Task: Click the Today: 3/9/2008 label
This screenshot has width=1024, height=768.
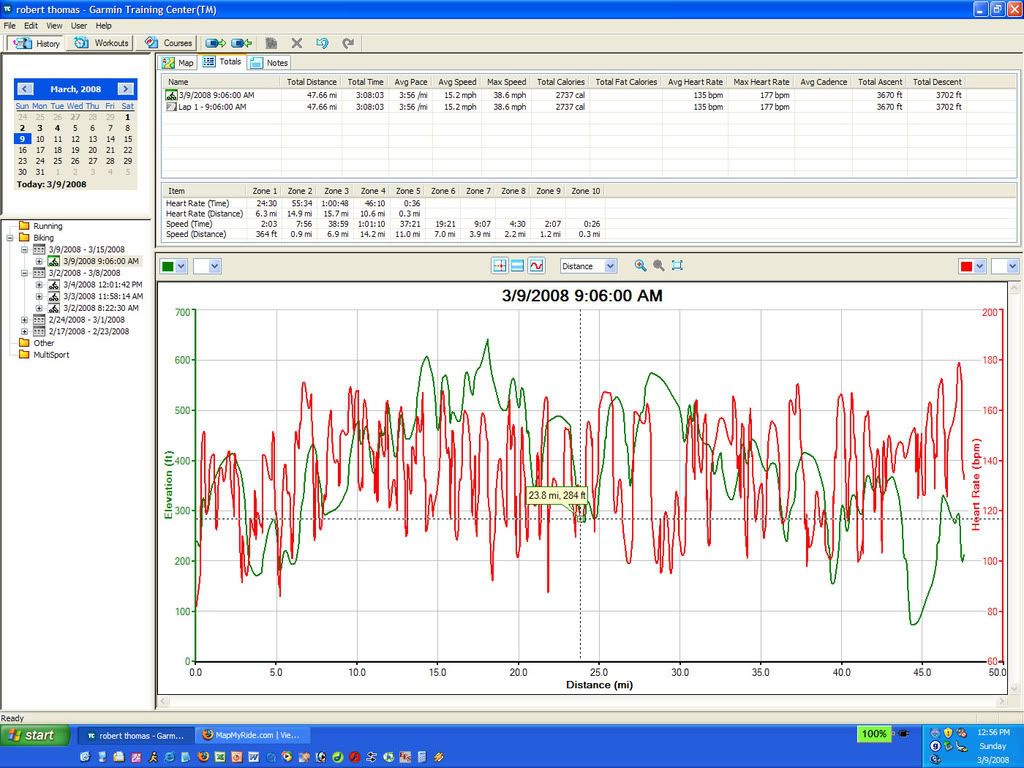Action: pos(52,184)
